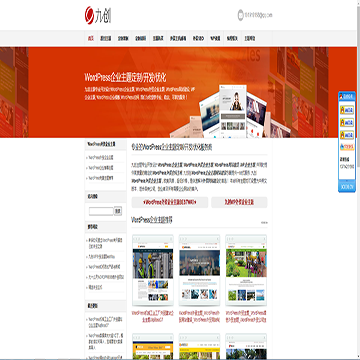Open the third QQ chat button
This screenshot has height=360, width=360.
coord(347,135)
